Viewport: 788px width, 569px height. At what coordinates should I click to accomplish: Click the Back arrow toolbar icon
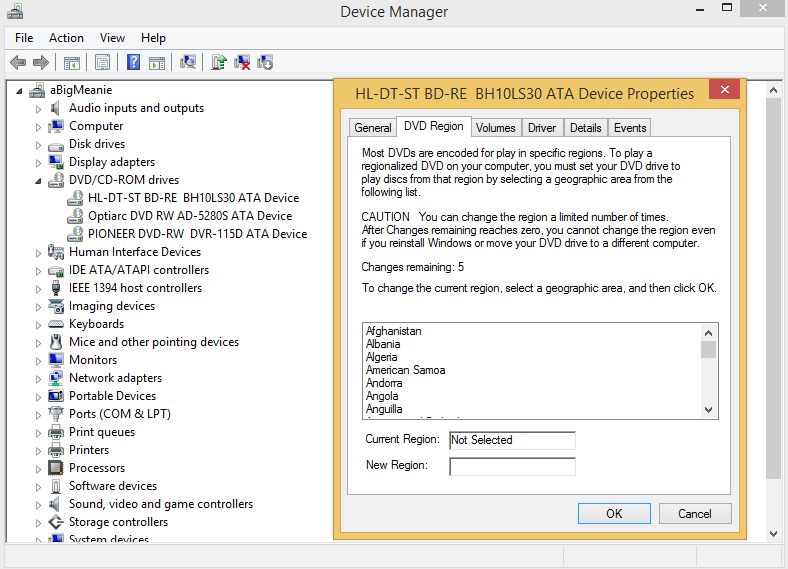(x=18, y=62)
